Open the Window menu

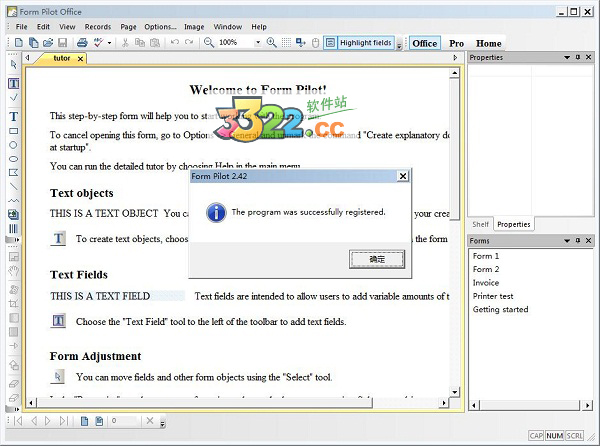228,27
